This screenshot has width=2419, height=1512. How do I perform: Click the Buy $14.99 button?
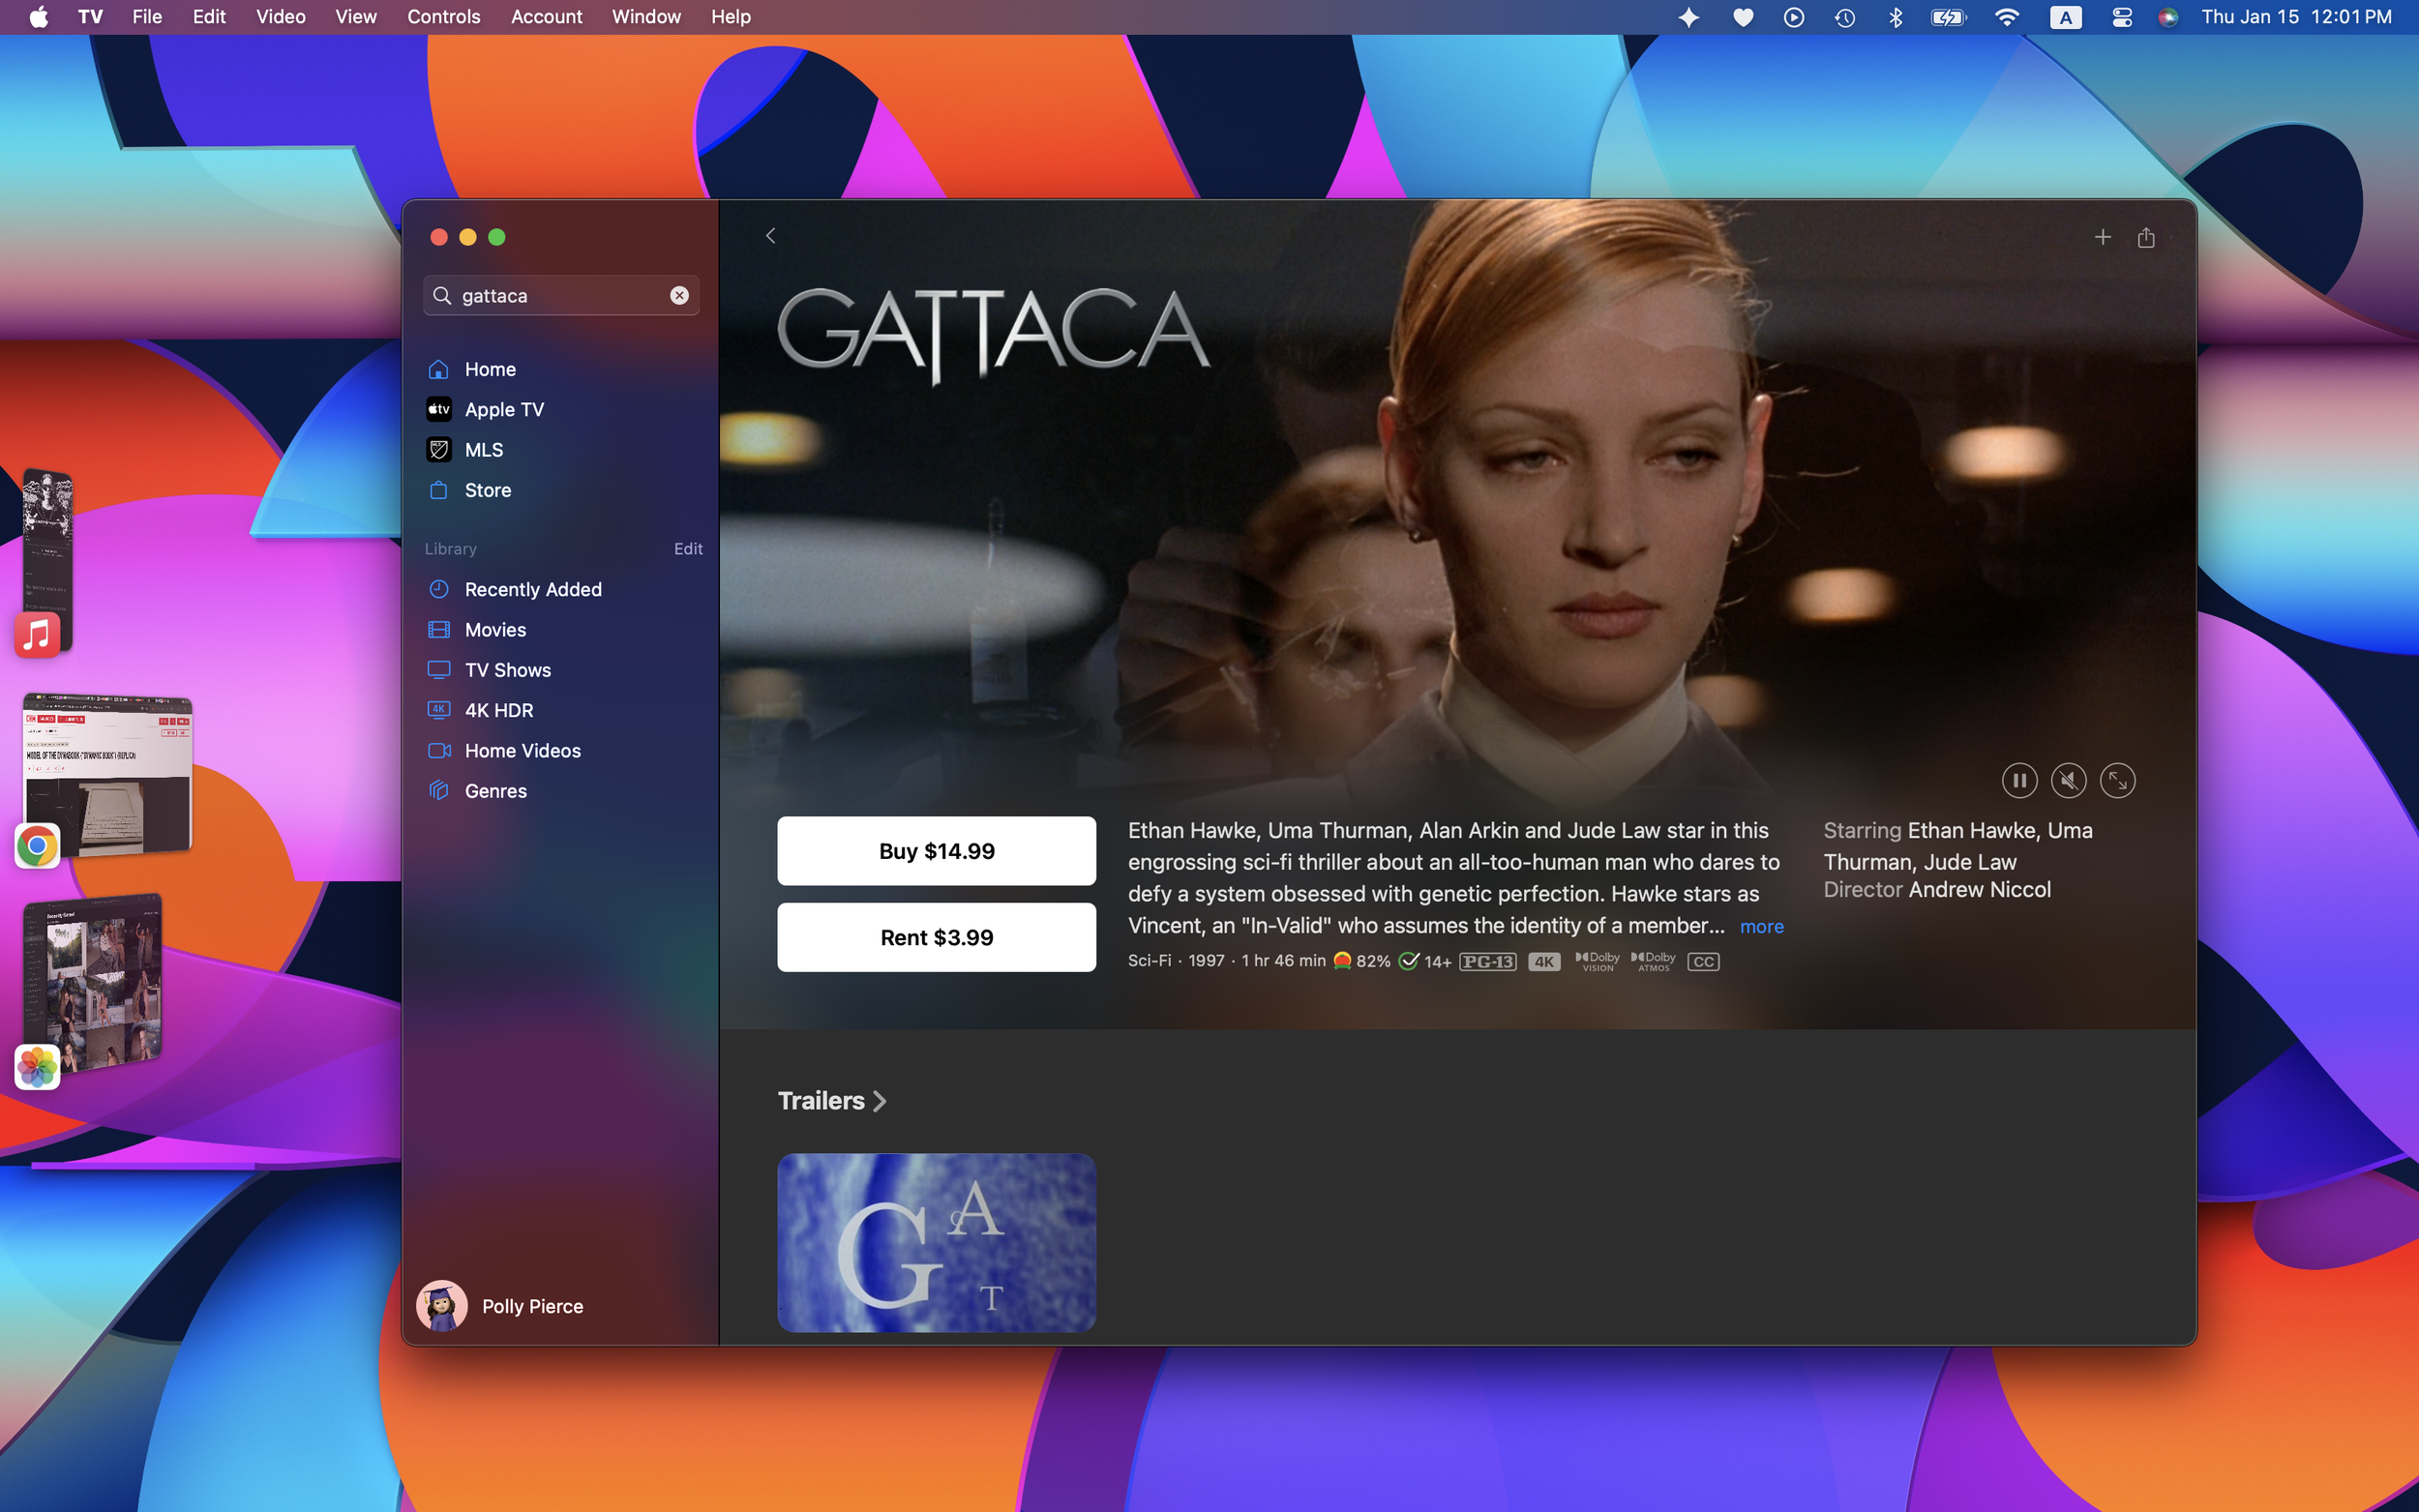click(936, 851)
